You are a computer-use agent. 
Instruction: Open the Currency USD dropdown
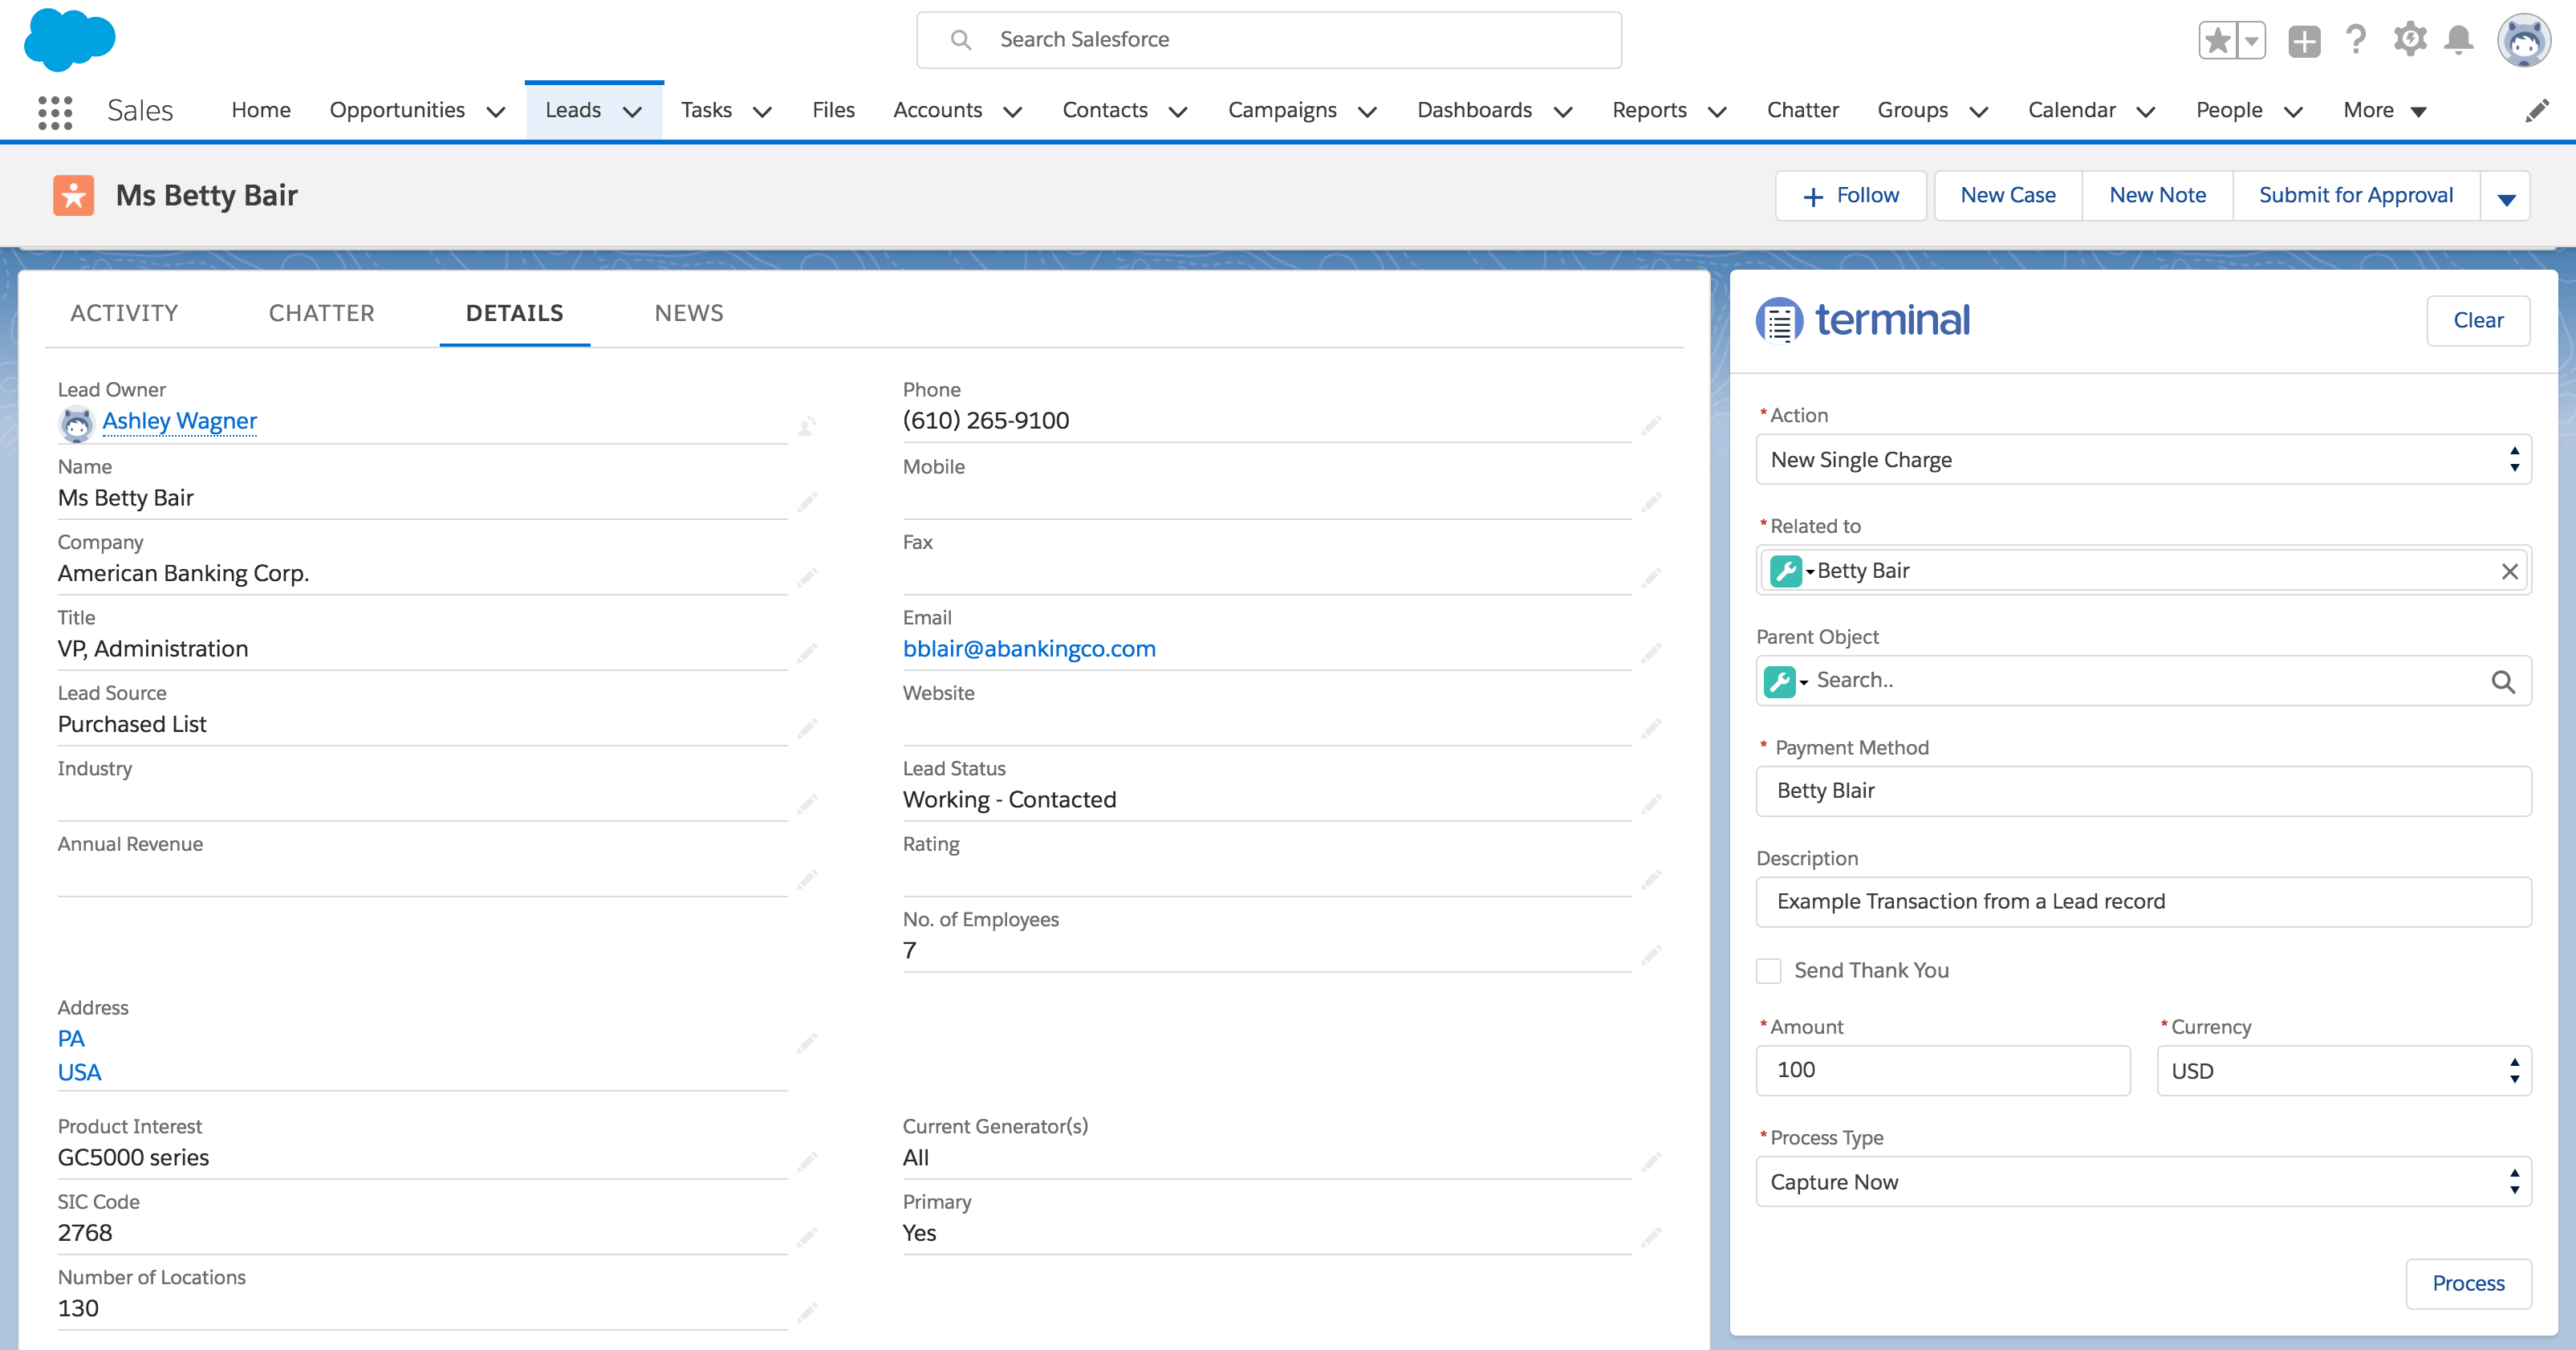[x=2343, y=1071]
